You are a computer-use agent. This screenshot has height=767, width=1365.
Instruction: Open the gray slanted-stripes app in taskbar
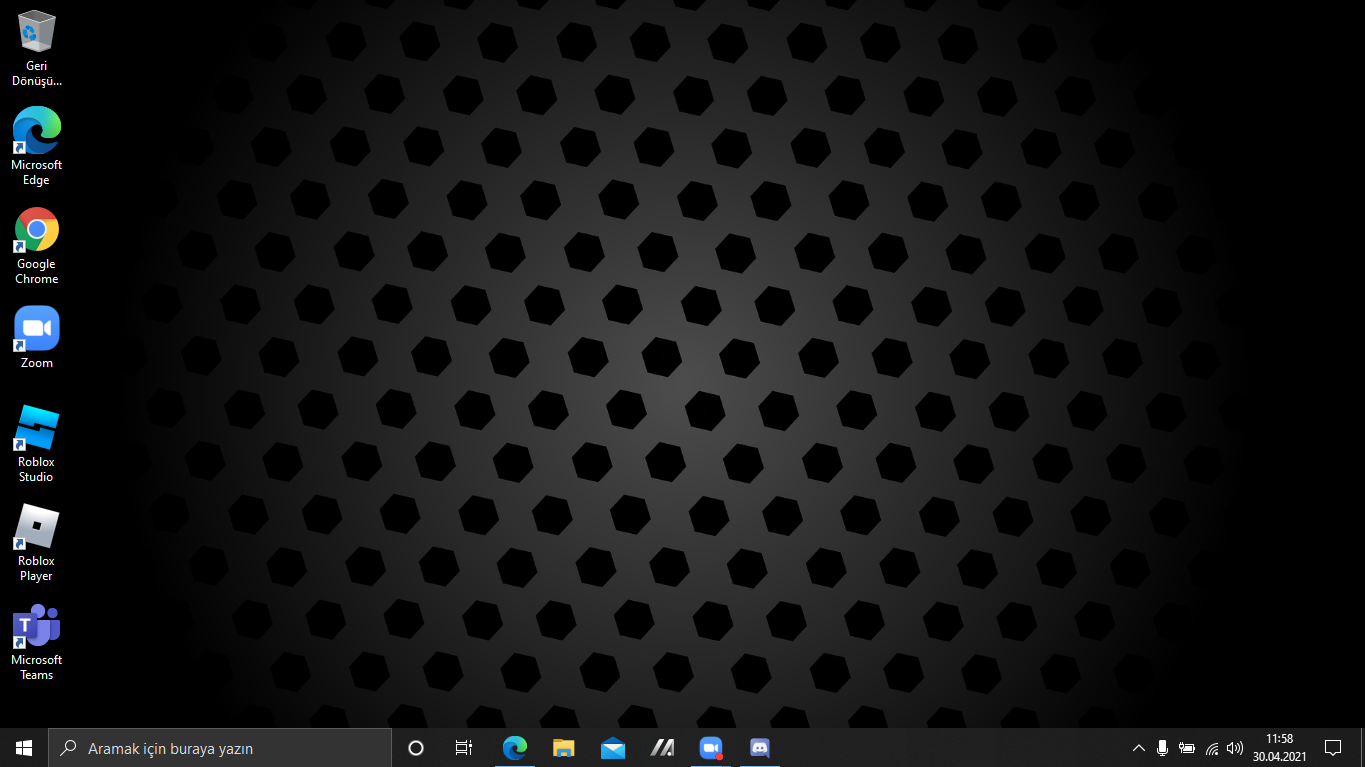point(662,748)
